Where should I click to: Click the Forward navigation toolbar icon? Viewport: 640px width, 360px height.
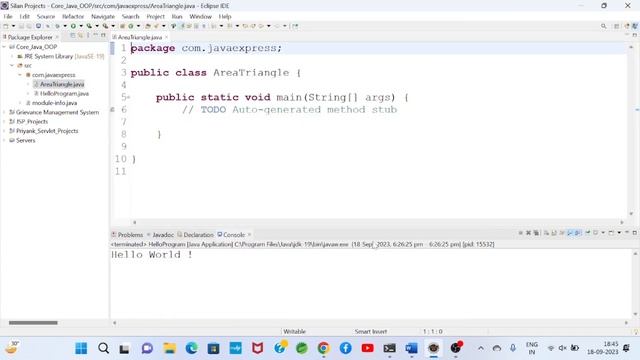pyautogui.click(x=277, y=26)
